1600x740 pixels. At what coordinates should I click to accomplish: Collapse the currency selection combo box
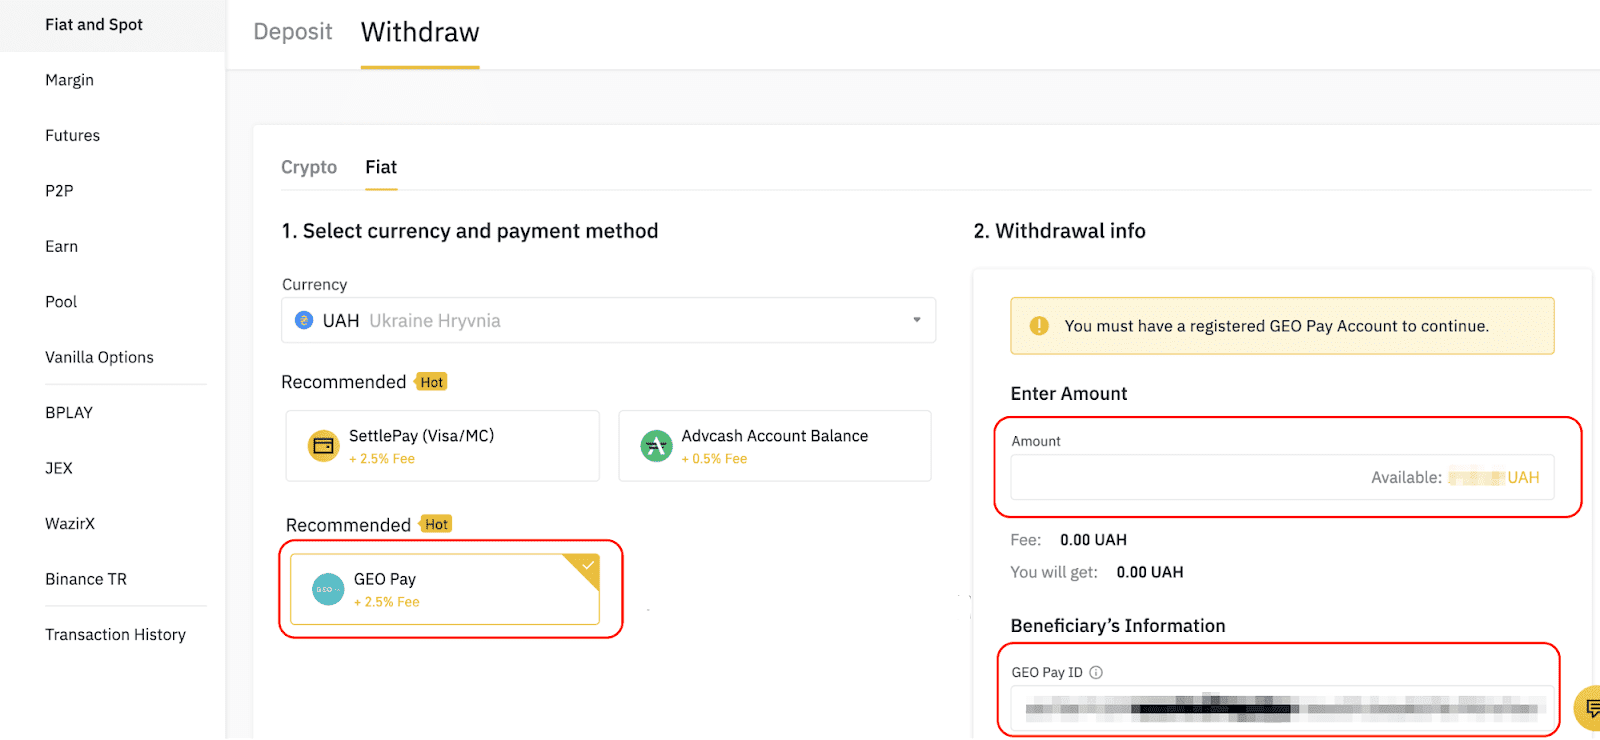(916, 320)
